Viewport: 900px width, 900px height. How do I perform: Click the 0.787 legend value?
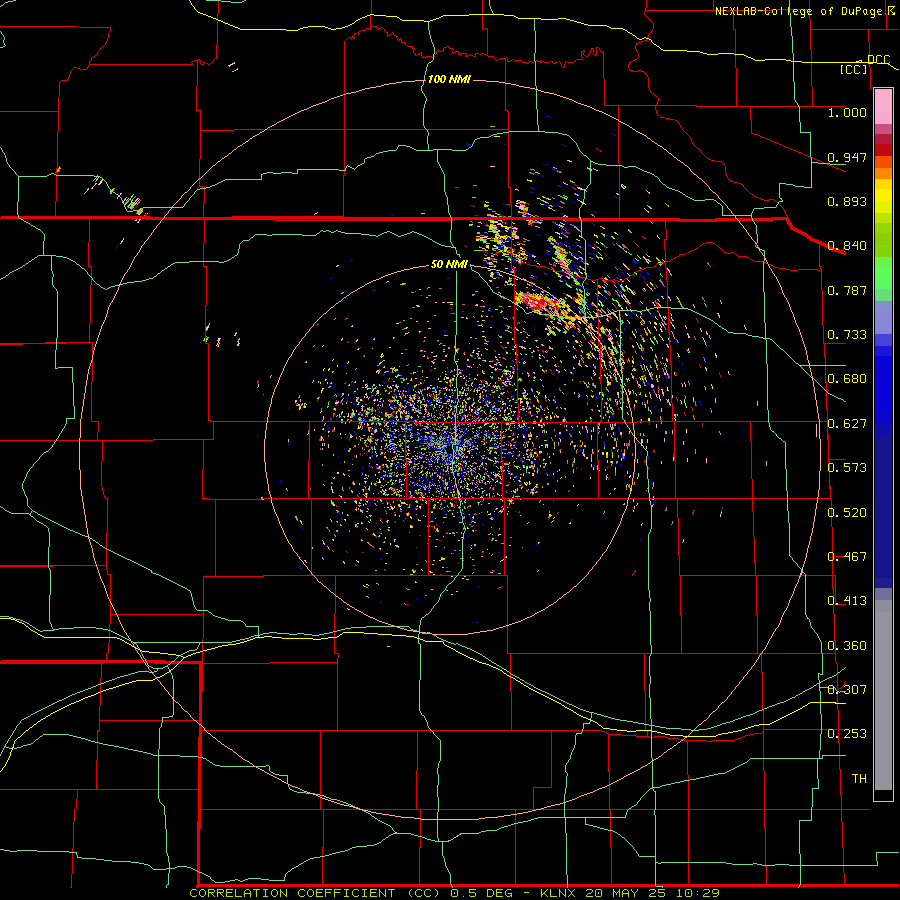pos(847,290)
